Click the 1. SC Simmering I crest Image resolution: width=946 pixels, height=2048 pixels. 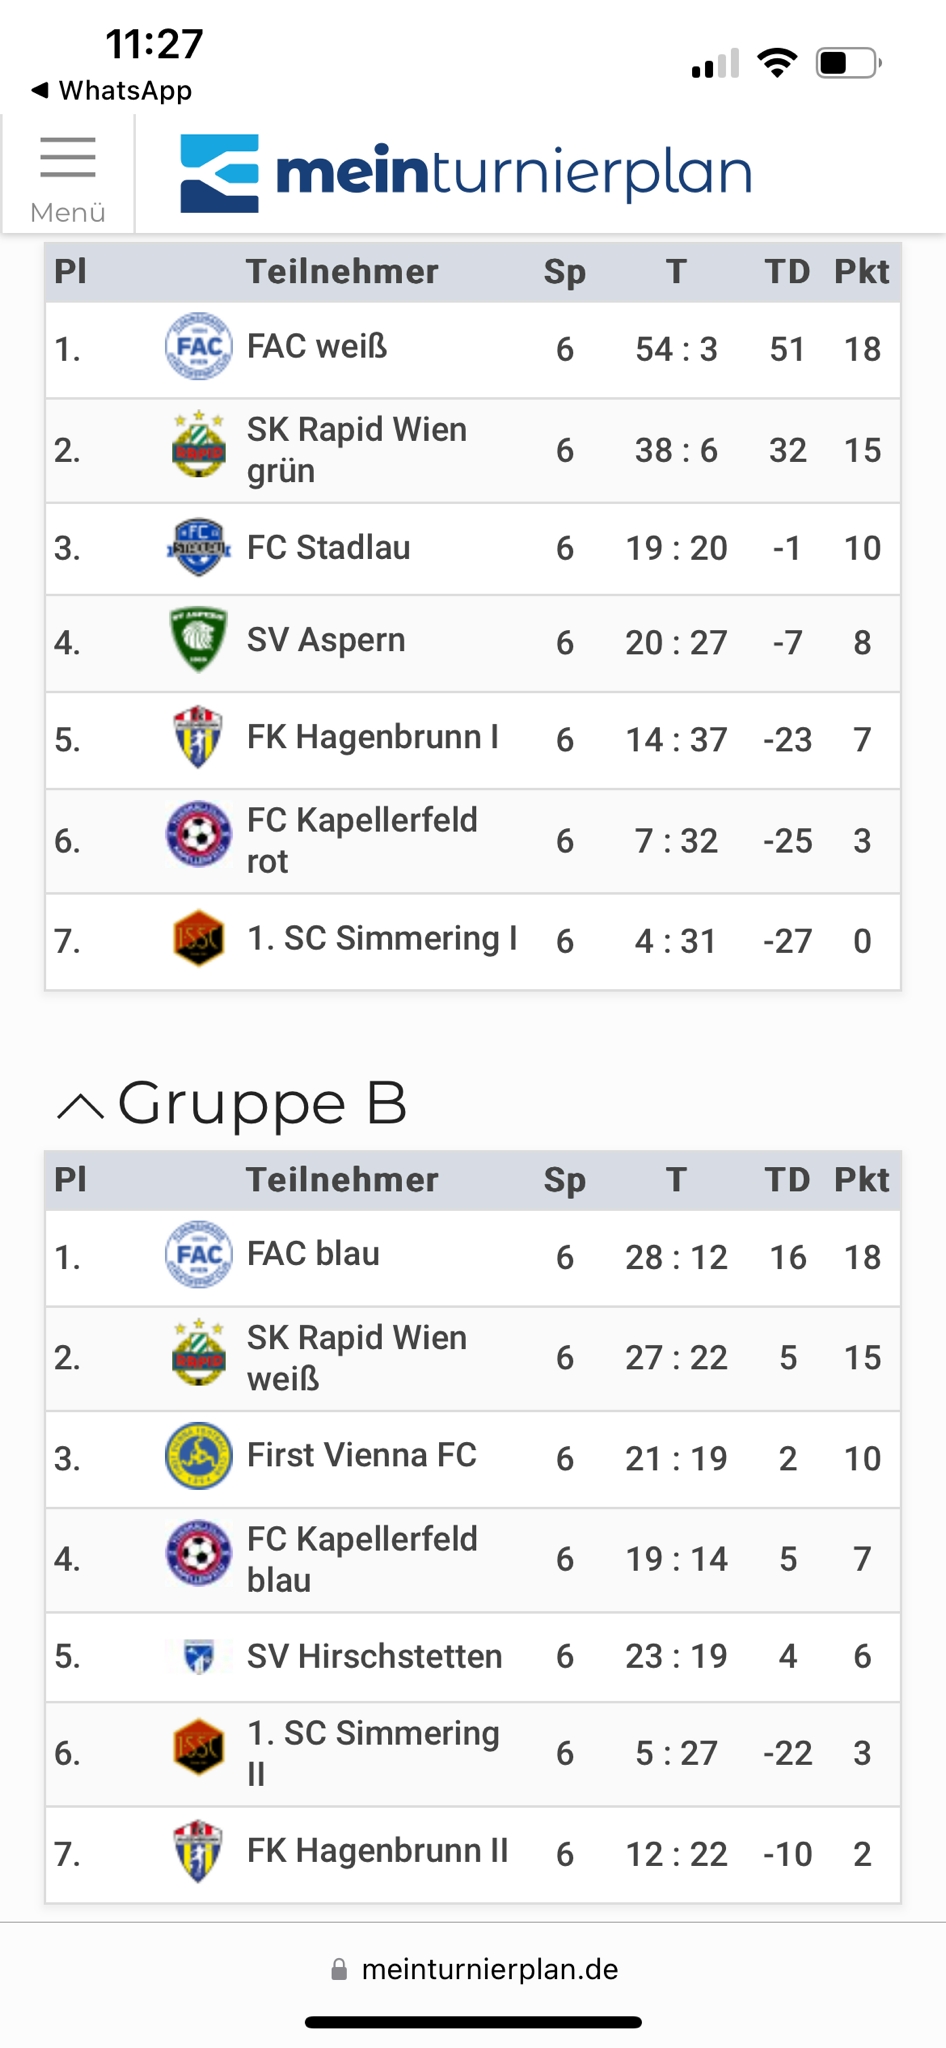198,939
